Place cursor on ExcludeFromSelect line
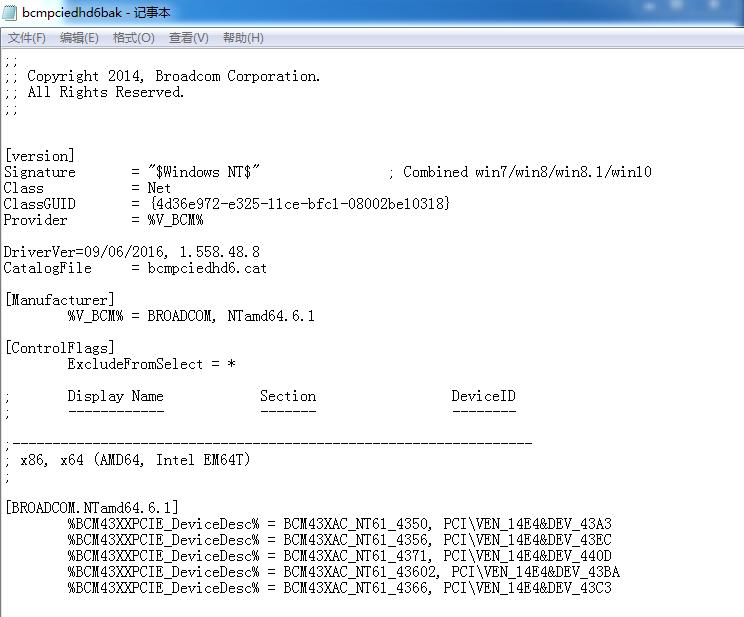The image size is (744, 617). (152, 365)
